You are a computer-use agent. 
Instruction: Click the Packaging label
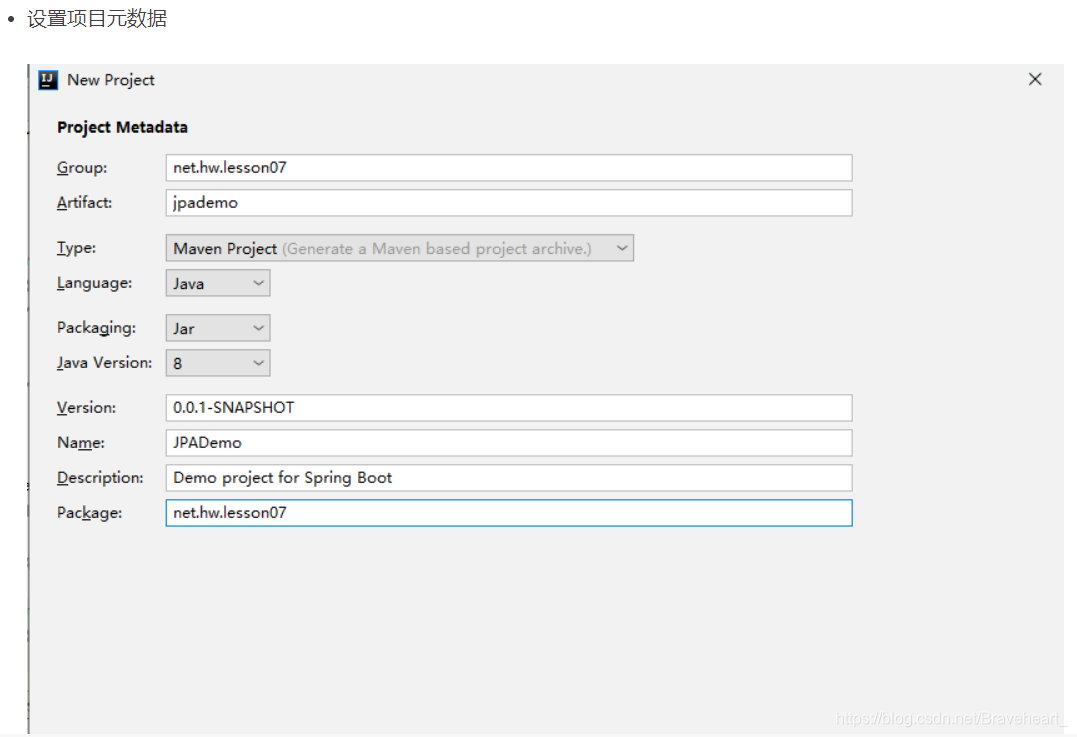tap(96, 328)
